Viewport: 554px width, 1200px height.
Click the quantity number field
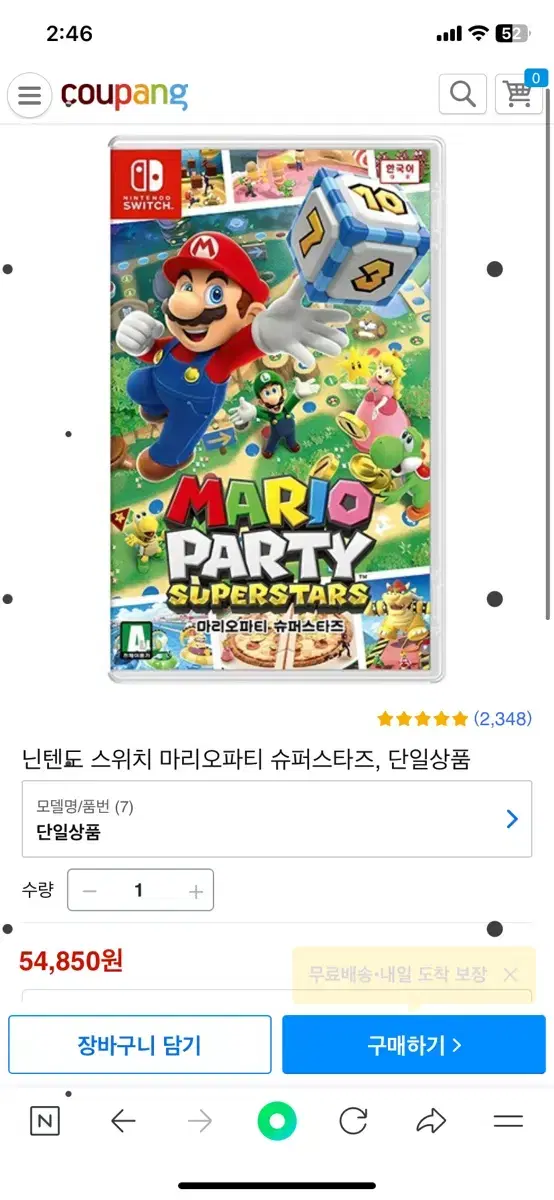(140, 891)
